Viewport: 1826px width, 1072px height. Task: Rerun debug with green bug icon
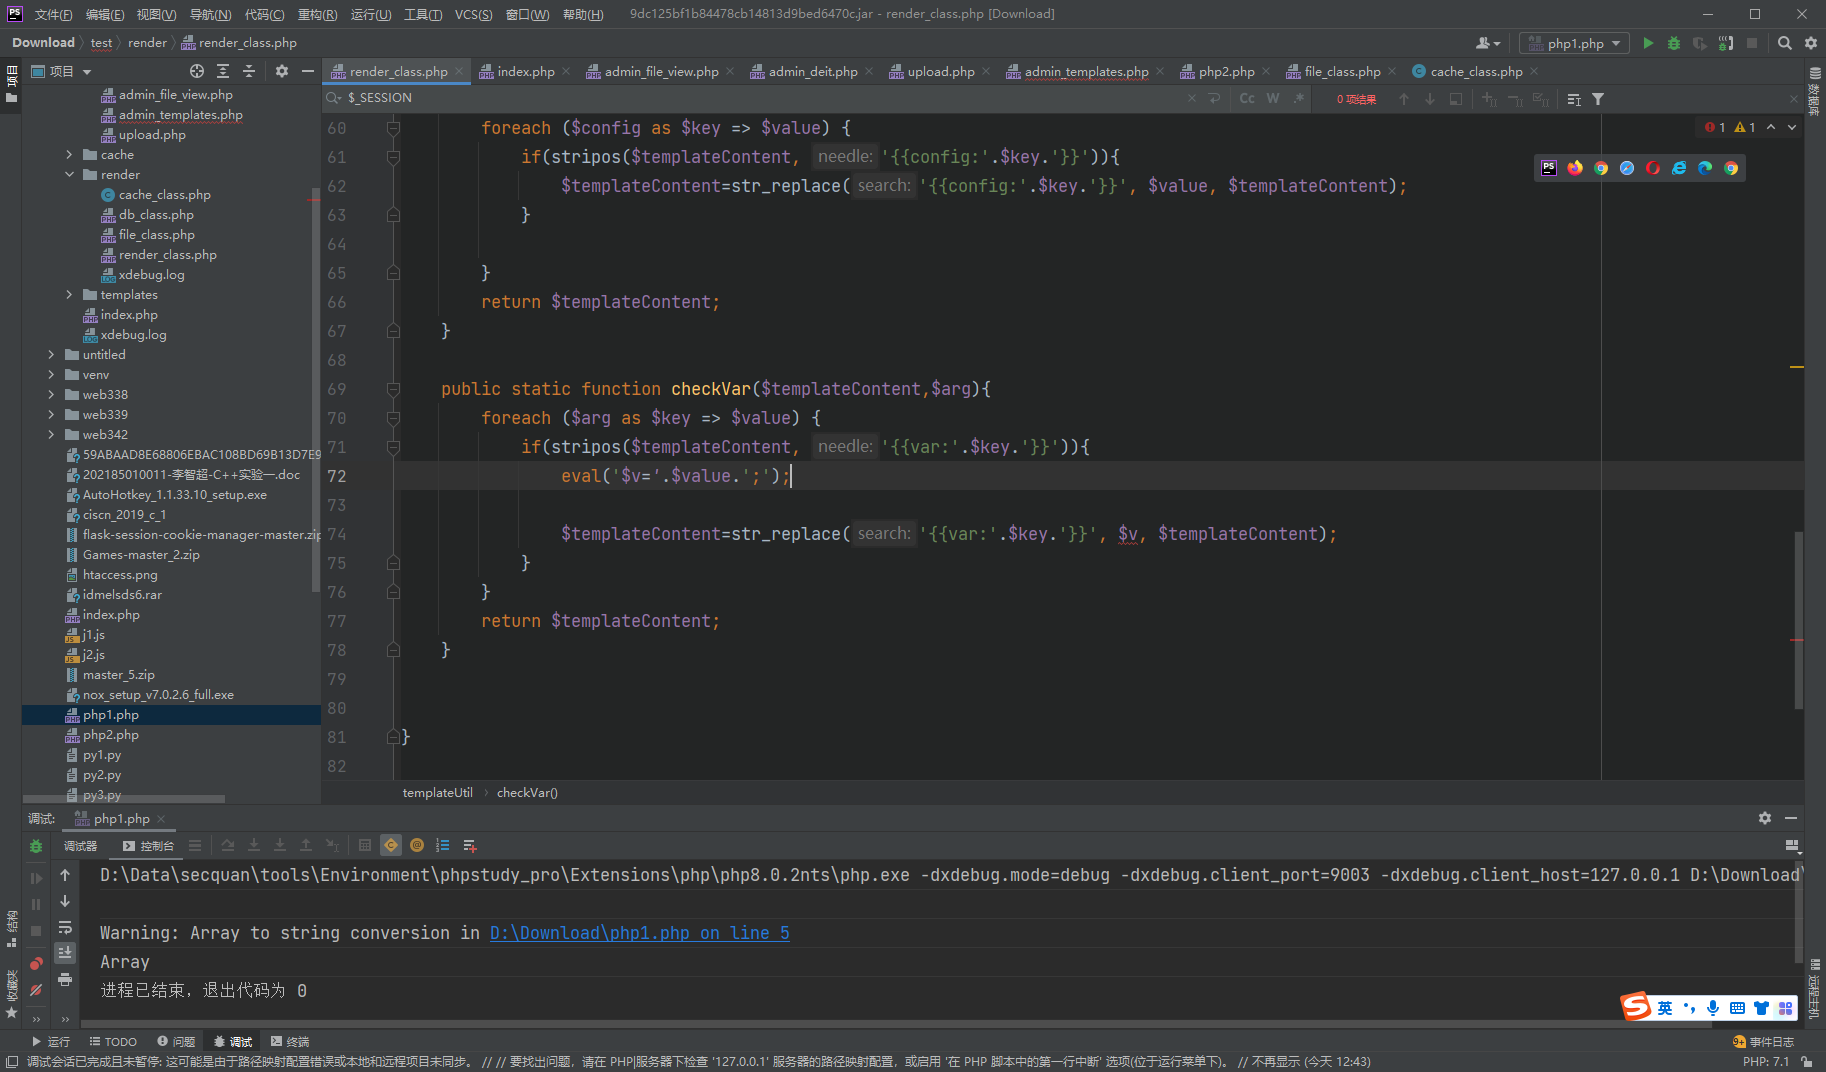click(x=36, y=846)
